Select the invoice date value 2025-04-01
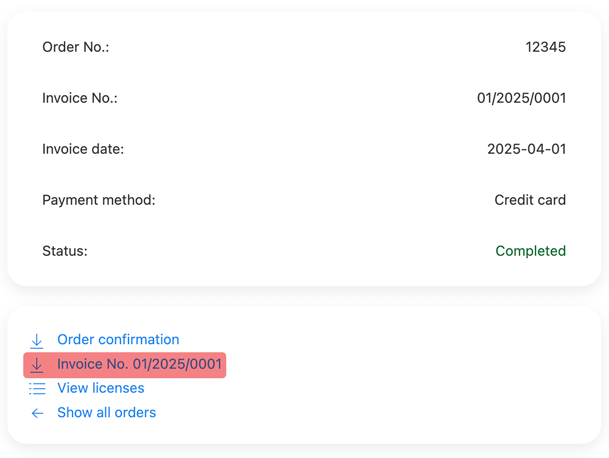This screenshot has width=609, height=458. tap(526, 149)
